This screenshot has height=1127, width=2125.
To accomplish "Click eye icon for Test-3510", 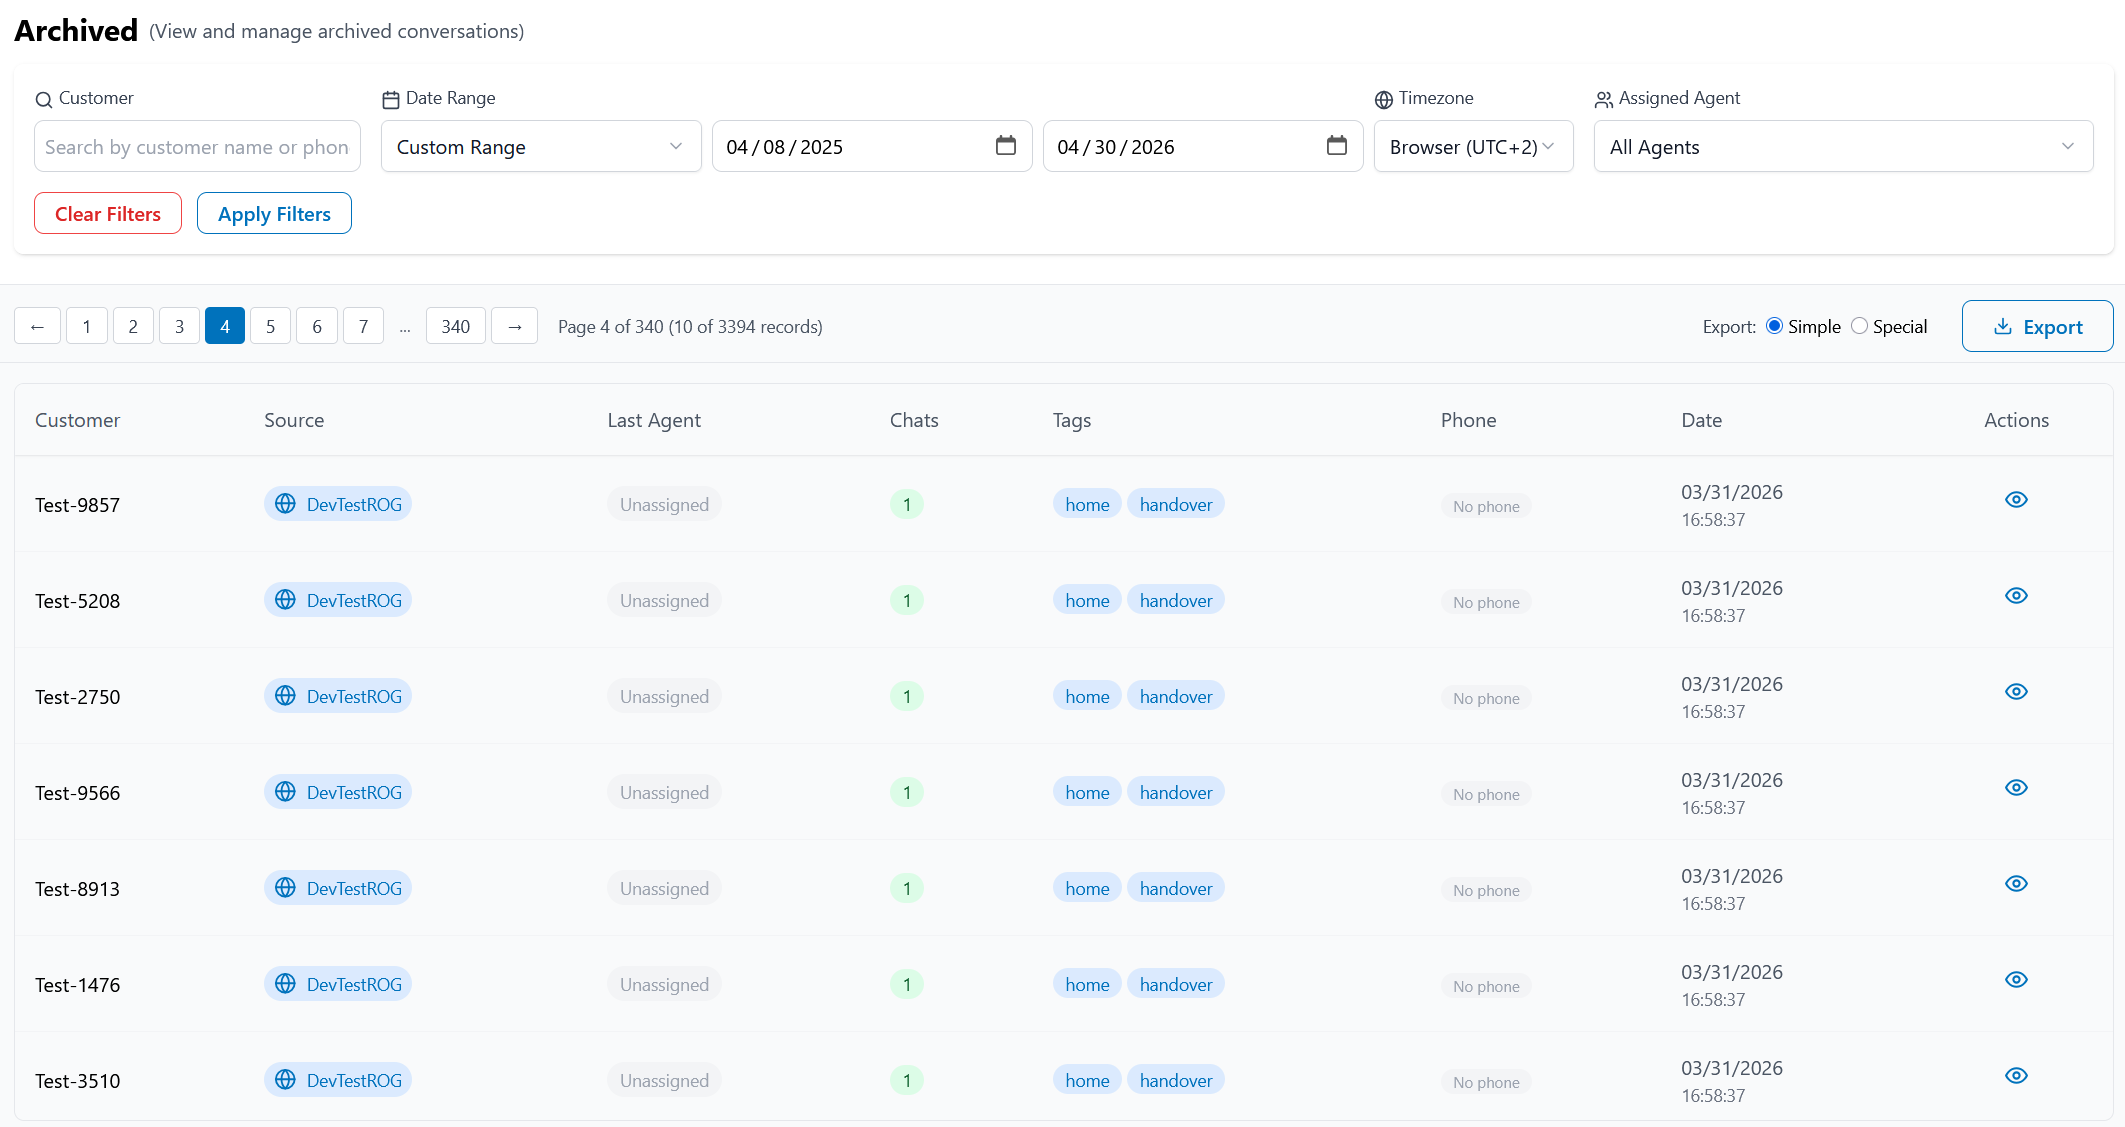I will click(x=2016, y=1075).
